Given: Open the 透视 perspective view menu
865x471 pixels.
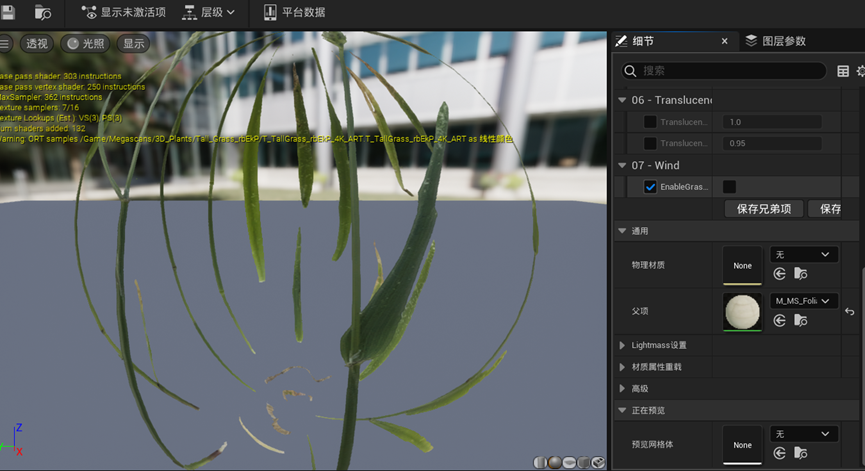Looking at the screenshot, I should click(x=37, y=44).
